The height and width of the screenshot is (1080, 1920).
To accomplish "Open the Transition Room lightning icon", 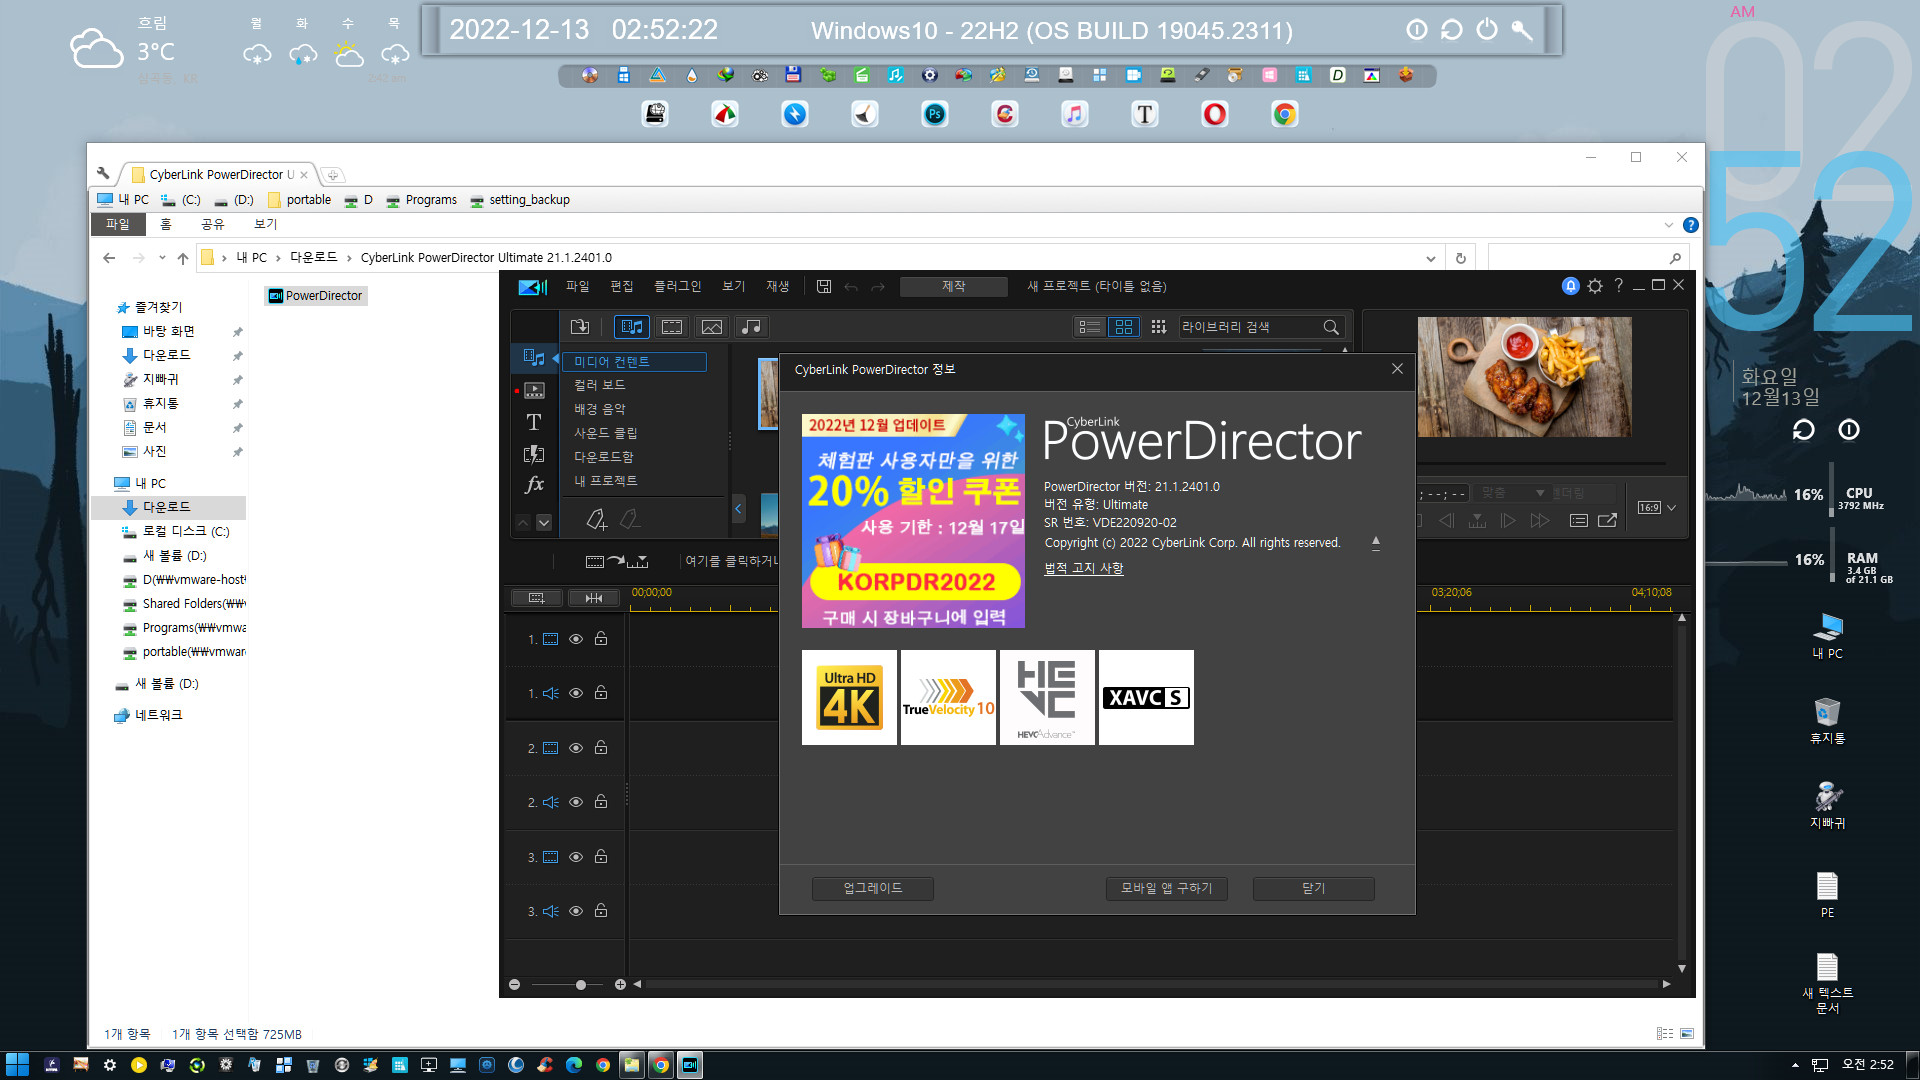I will [534, 454].
